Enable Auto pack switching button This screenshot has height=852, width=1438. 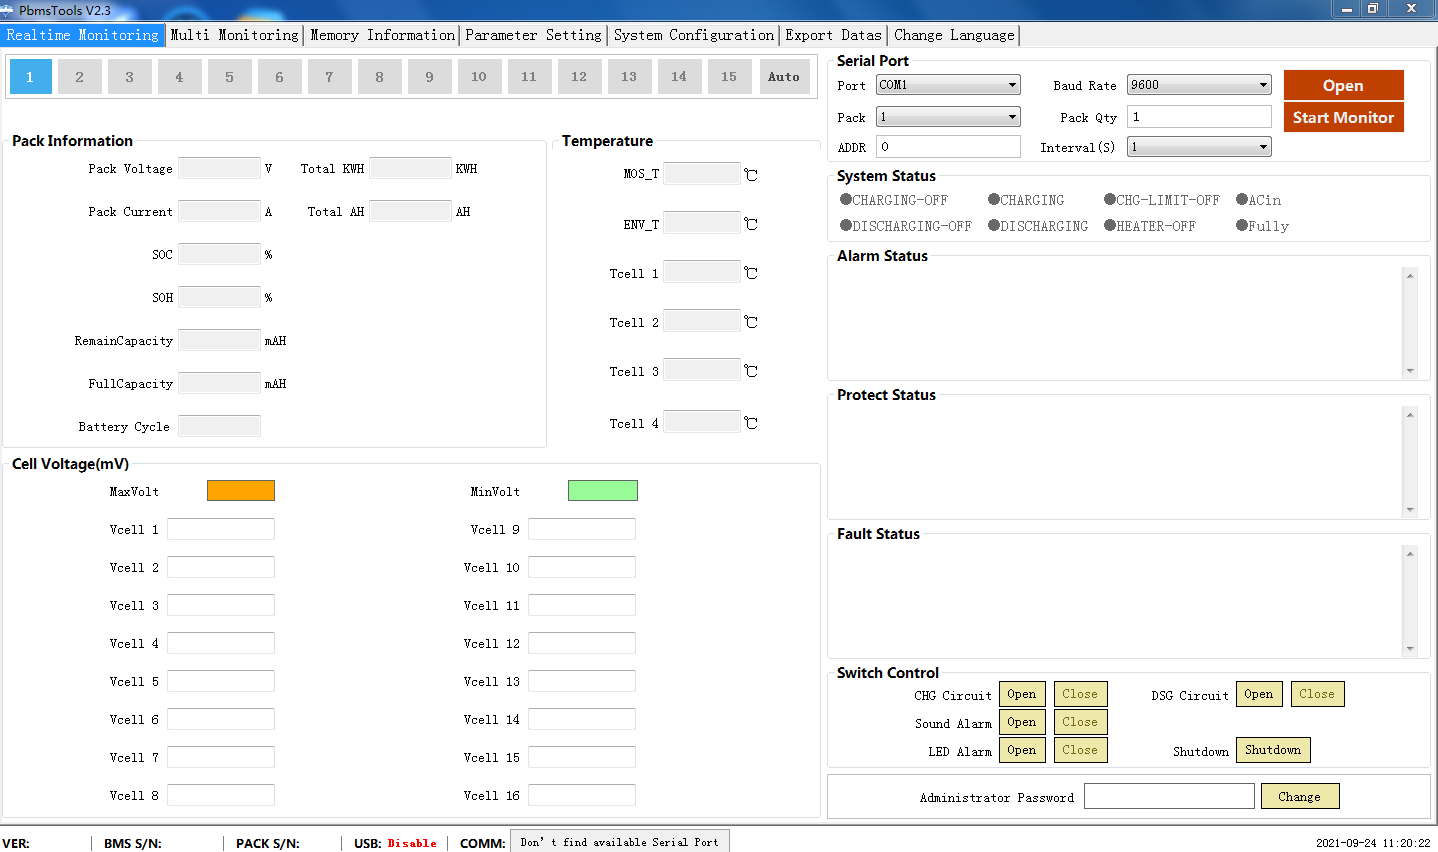[783, 76]
